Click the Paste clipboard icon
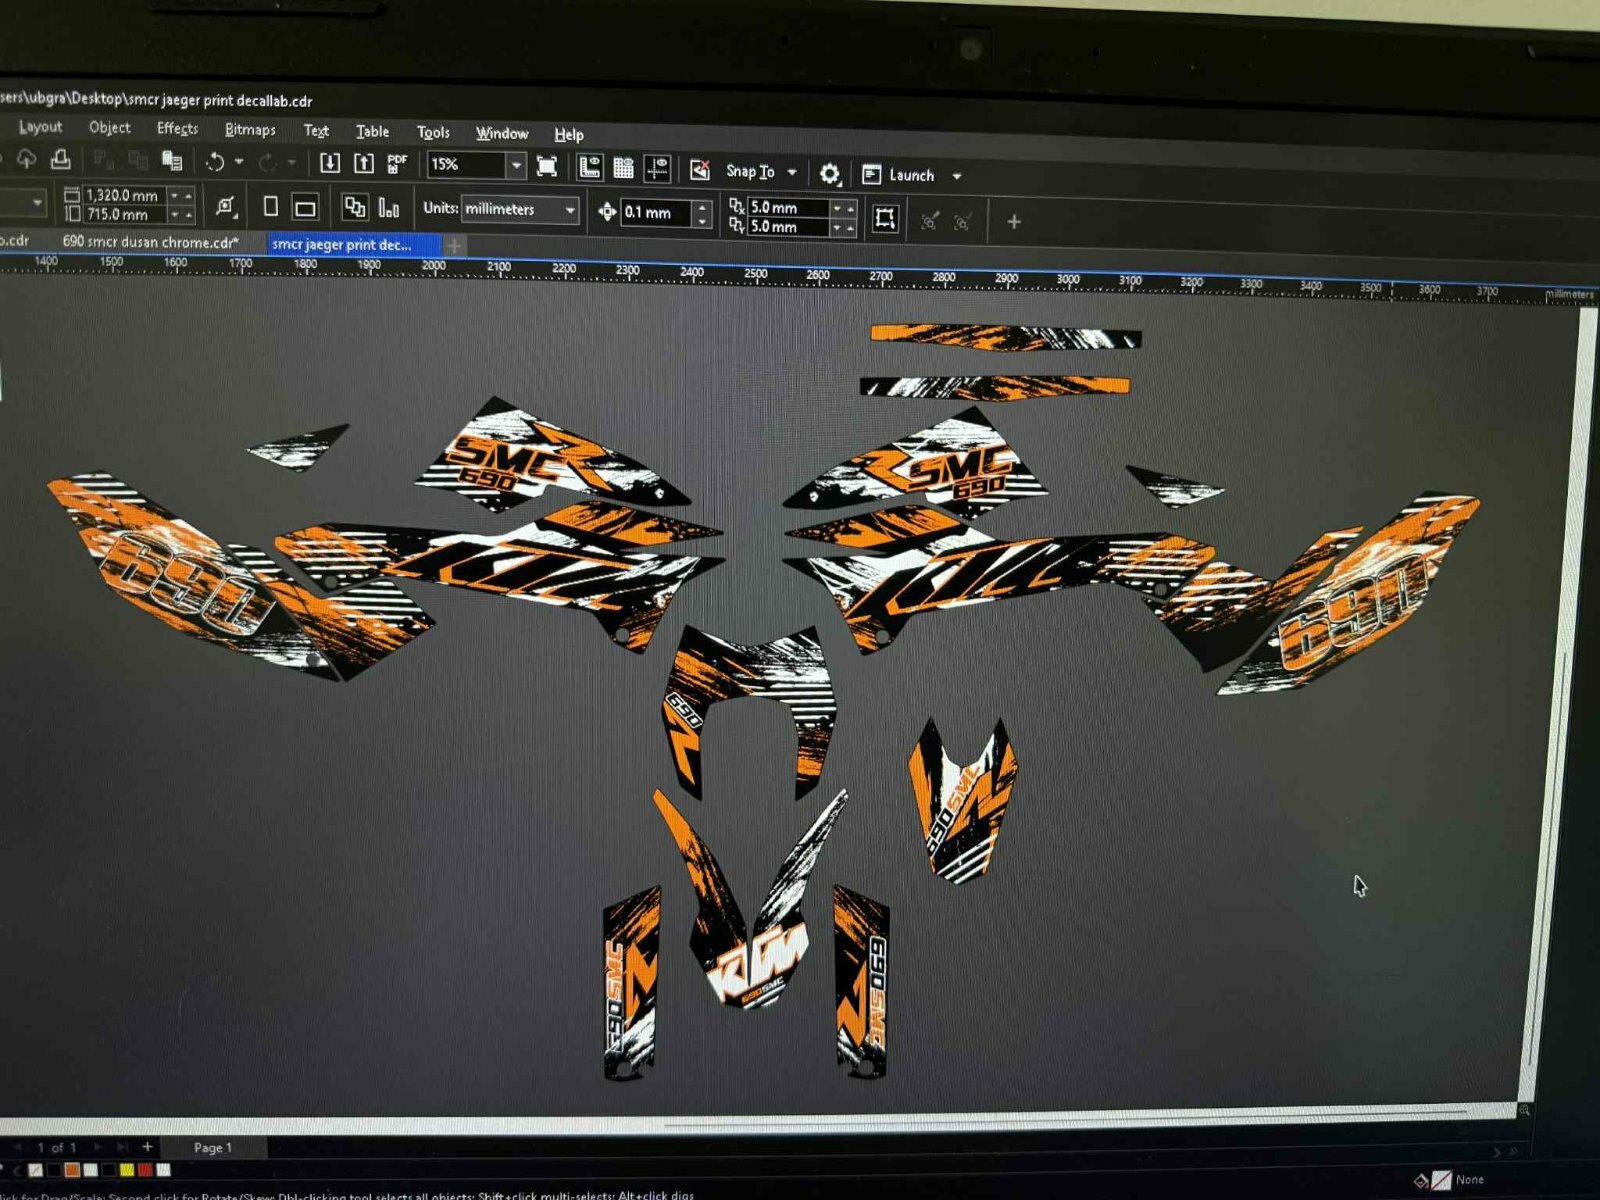The height and width of the screenshot is (1200, 1600). (x=172, y=160)
